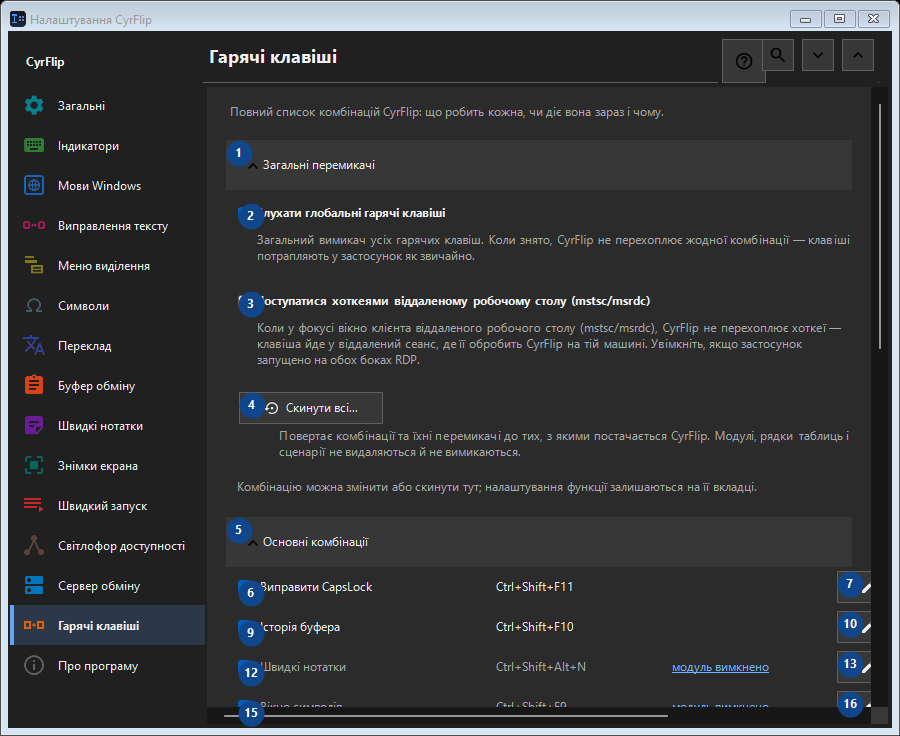Open Мови Windows via the globe icon
Viewport: 900px width, 736px height.
click(x=34, y=185)
